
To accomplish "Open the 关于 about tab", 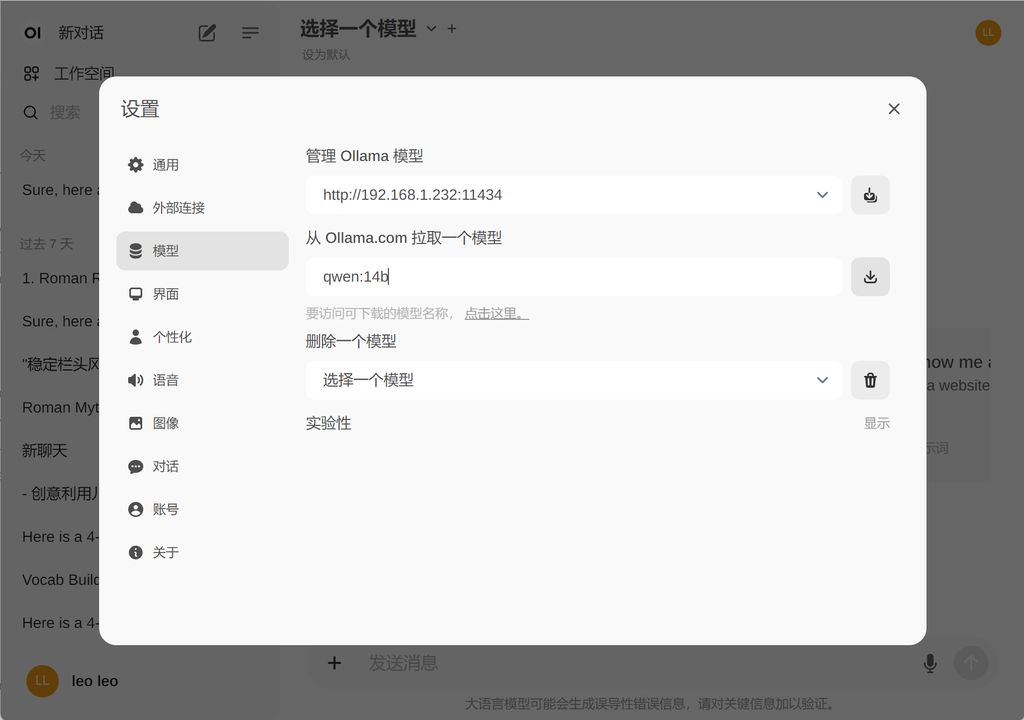I will pyautogui.click(x=165, y=552).
